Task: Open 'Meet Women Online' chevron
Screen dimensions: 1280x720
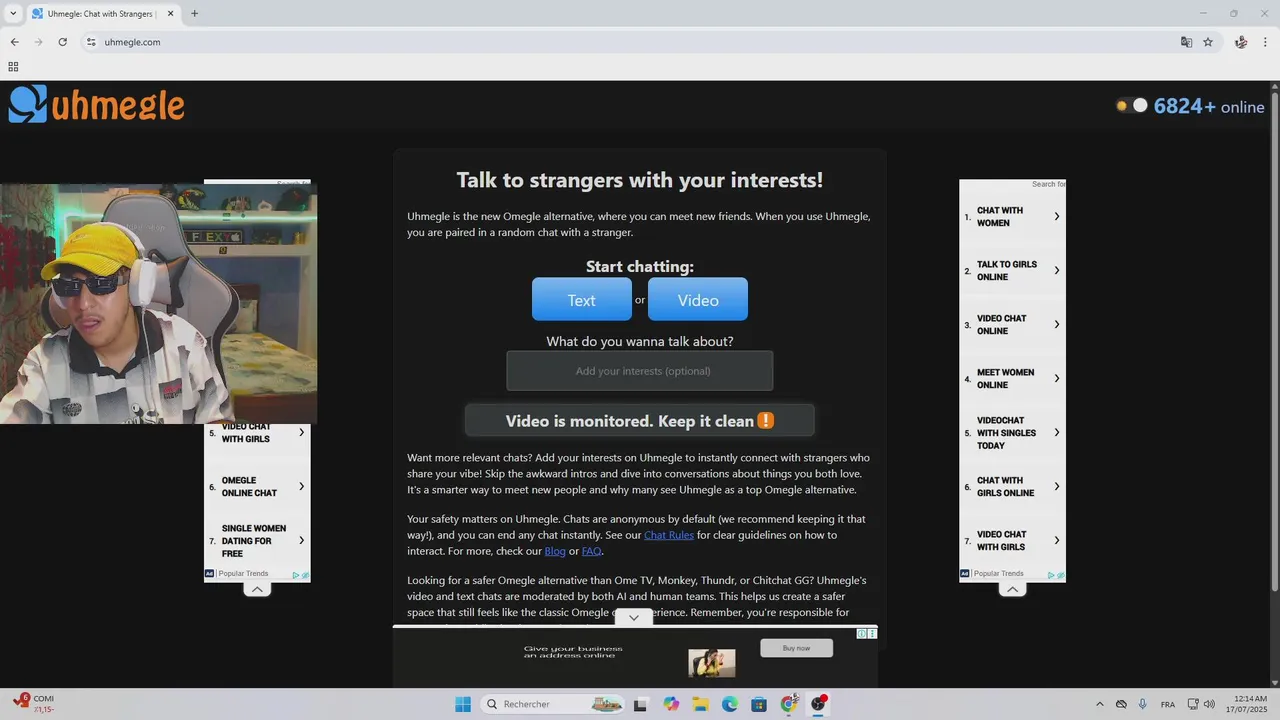Action: point(1057,379)
